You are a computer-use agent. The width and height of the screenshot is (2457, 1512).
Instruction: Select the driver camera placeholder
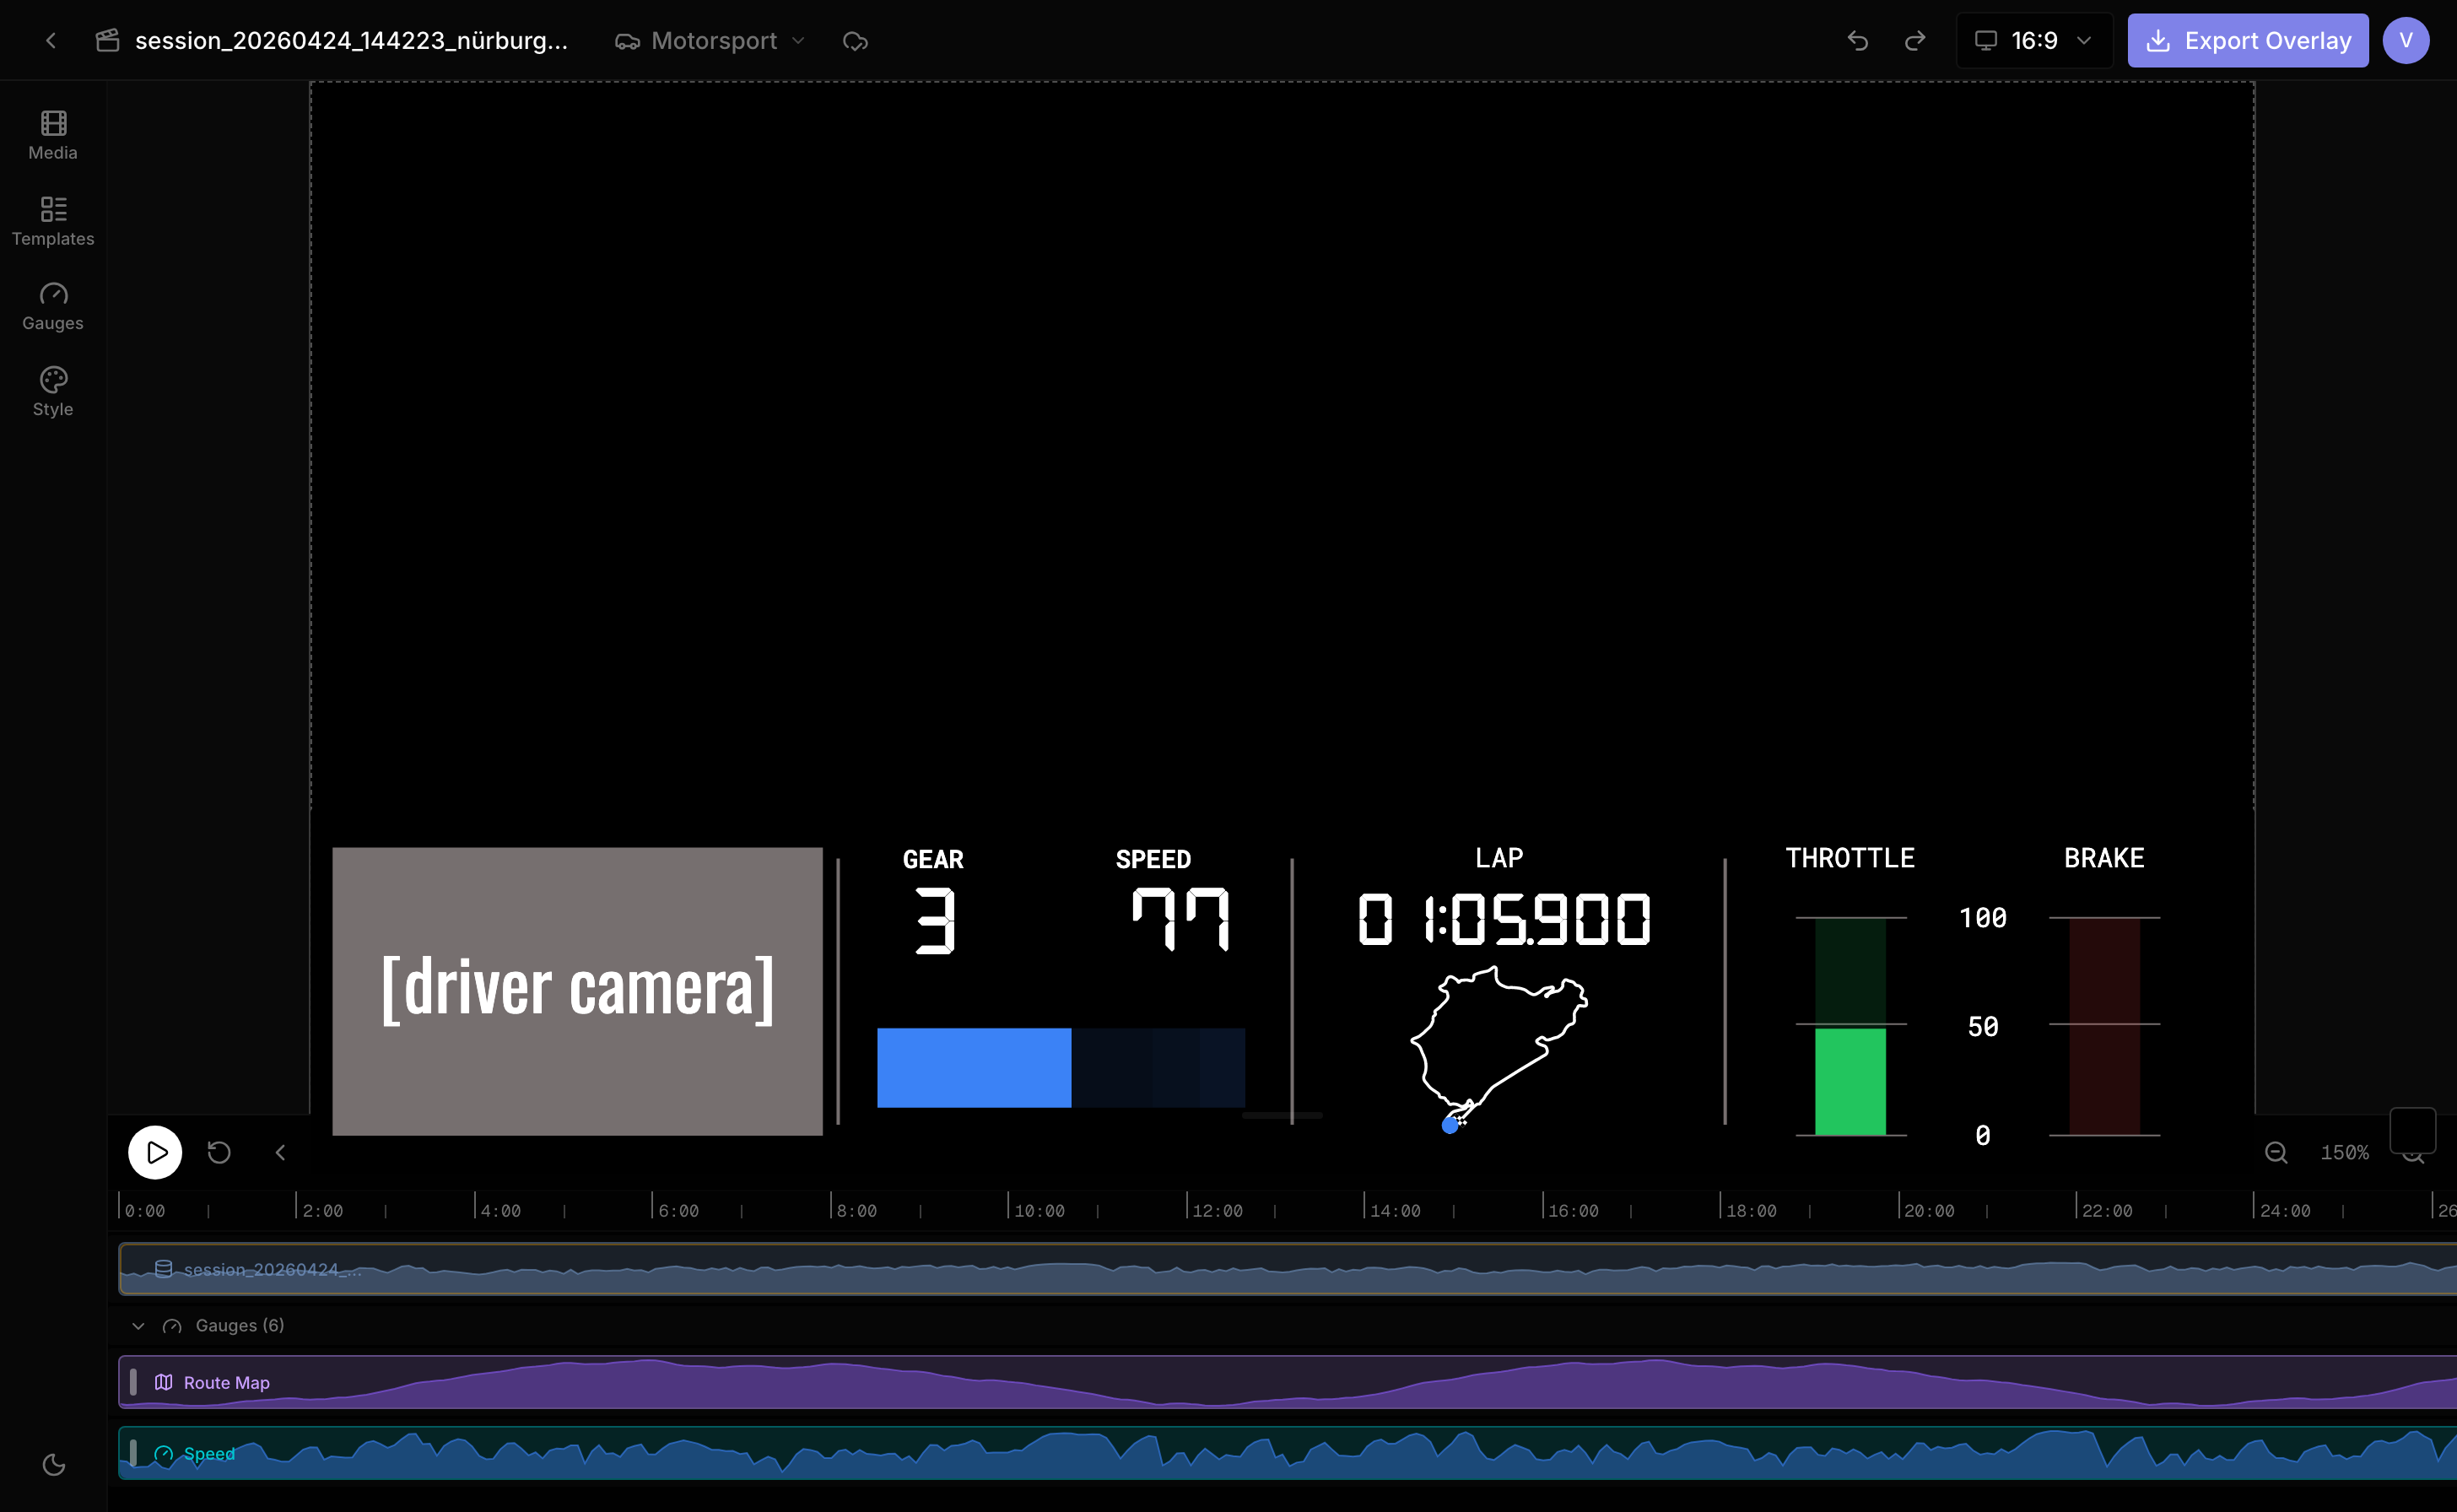click(x=577, y=991)
